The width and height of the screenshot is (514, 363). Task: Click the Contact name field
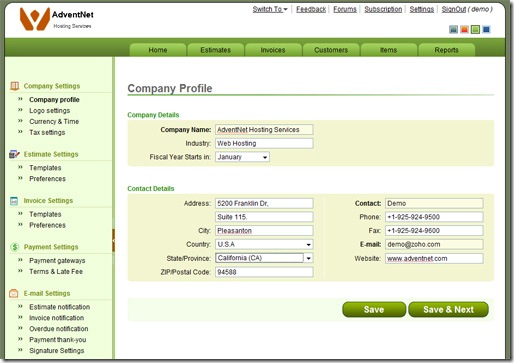pos(434,203)
